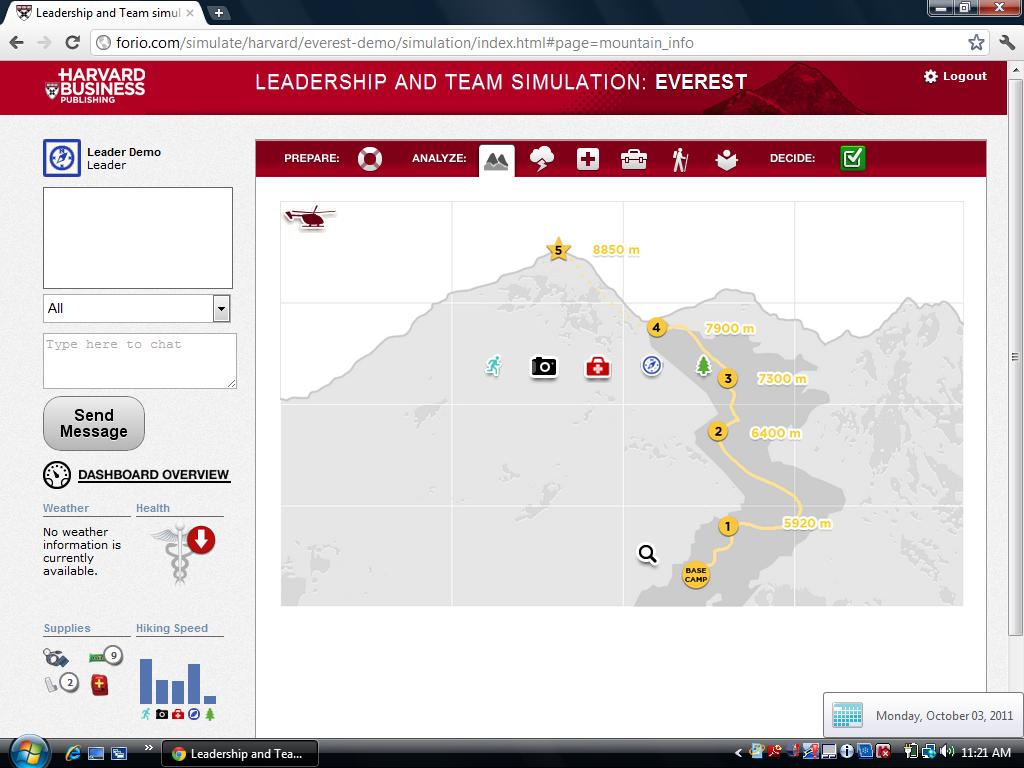The height and width of the screenshot is (768, 1024).
Task: Bookmark this page with the star icon
Action: [x=976, y=43]
